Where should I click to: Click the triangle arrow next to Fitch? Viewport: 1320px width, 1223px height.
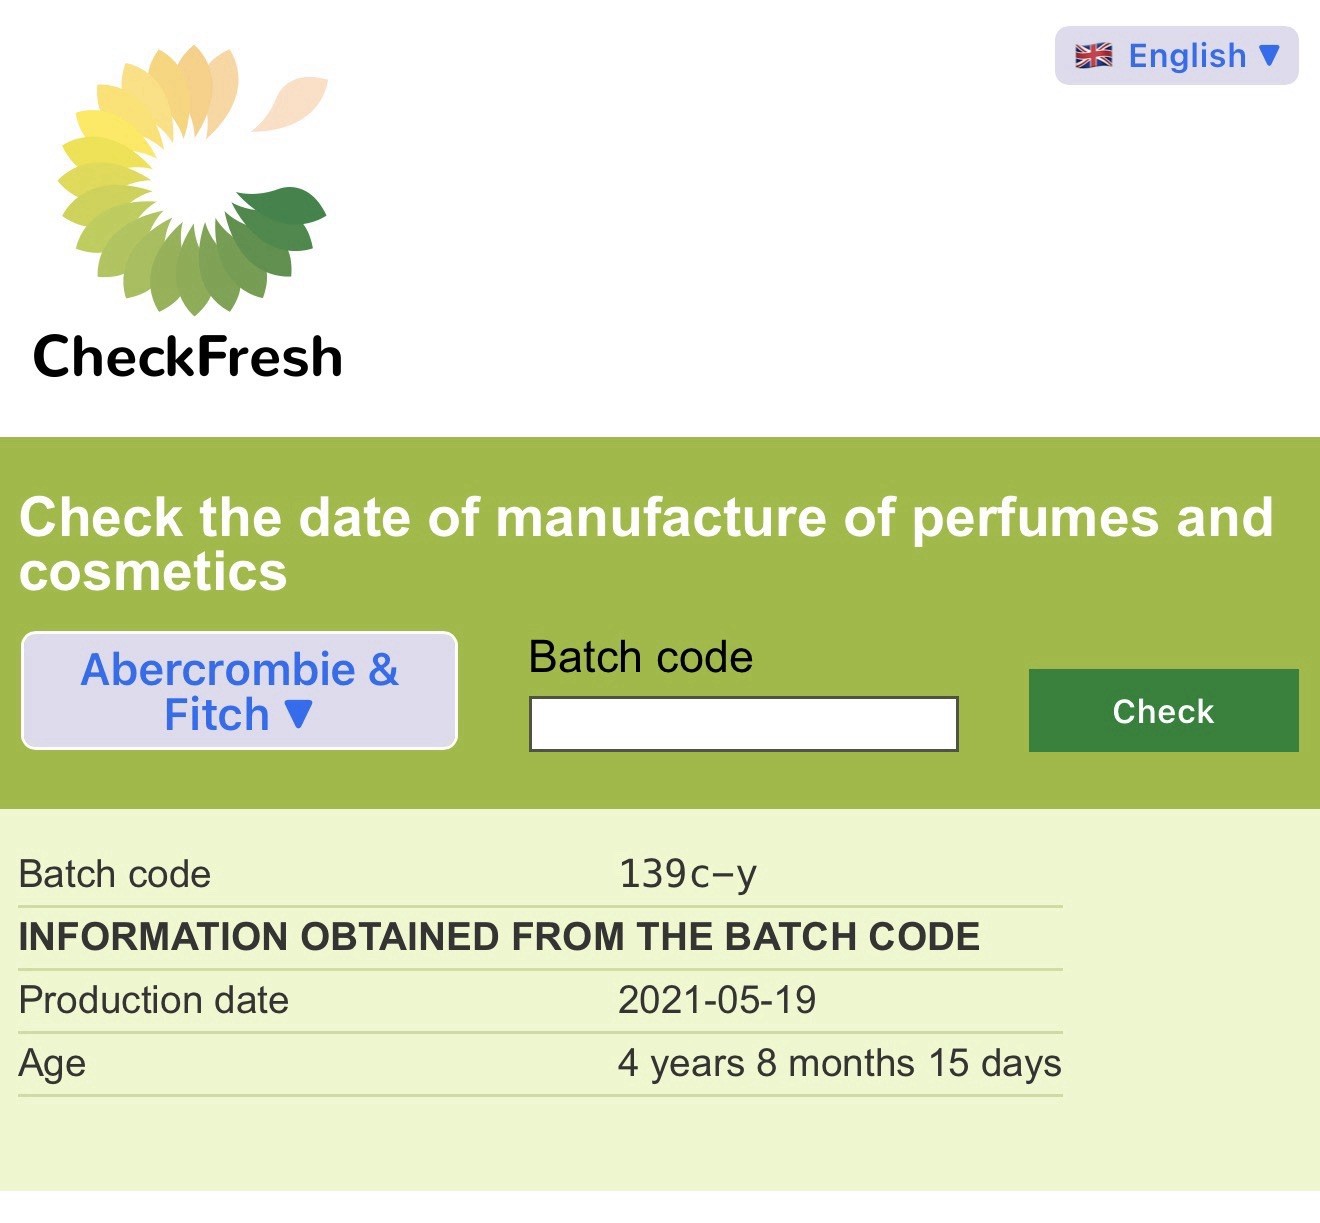point(299,714)
